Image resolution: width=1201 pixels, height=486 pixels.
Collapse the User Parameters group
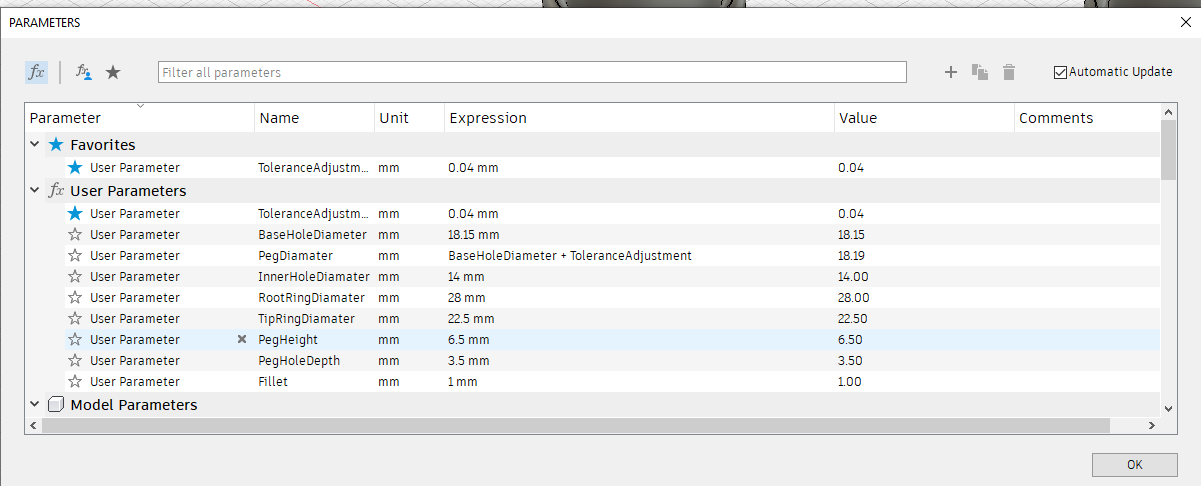pyautogui.click(x=35, y=191)
